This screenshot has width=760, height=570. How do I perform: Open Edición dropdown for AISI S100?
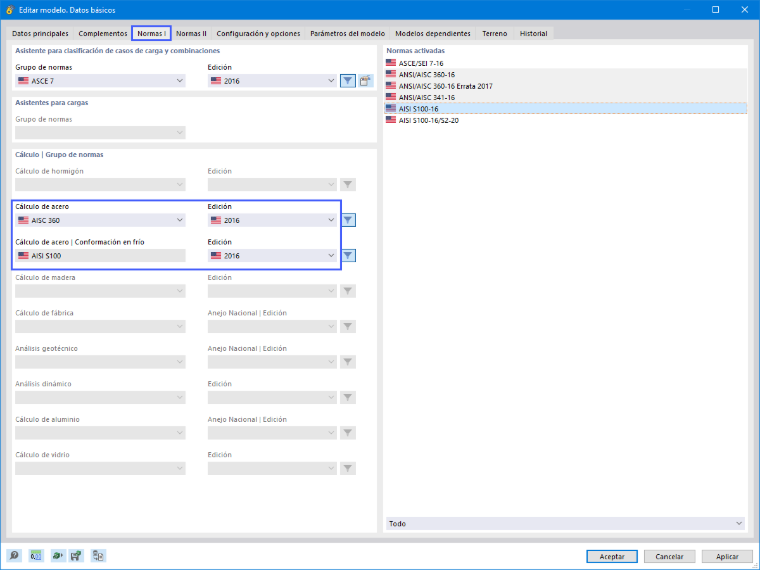pyautogui.click(x=272, y=255)
